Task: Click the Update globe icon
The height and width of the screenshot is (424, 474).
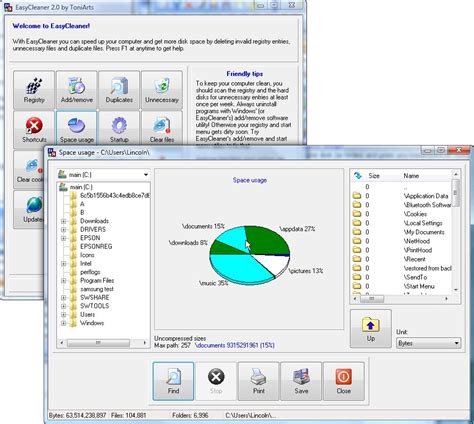Action: pyautogui.click(x=33, y=205)
